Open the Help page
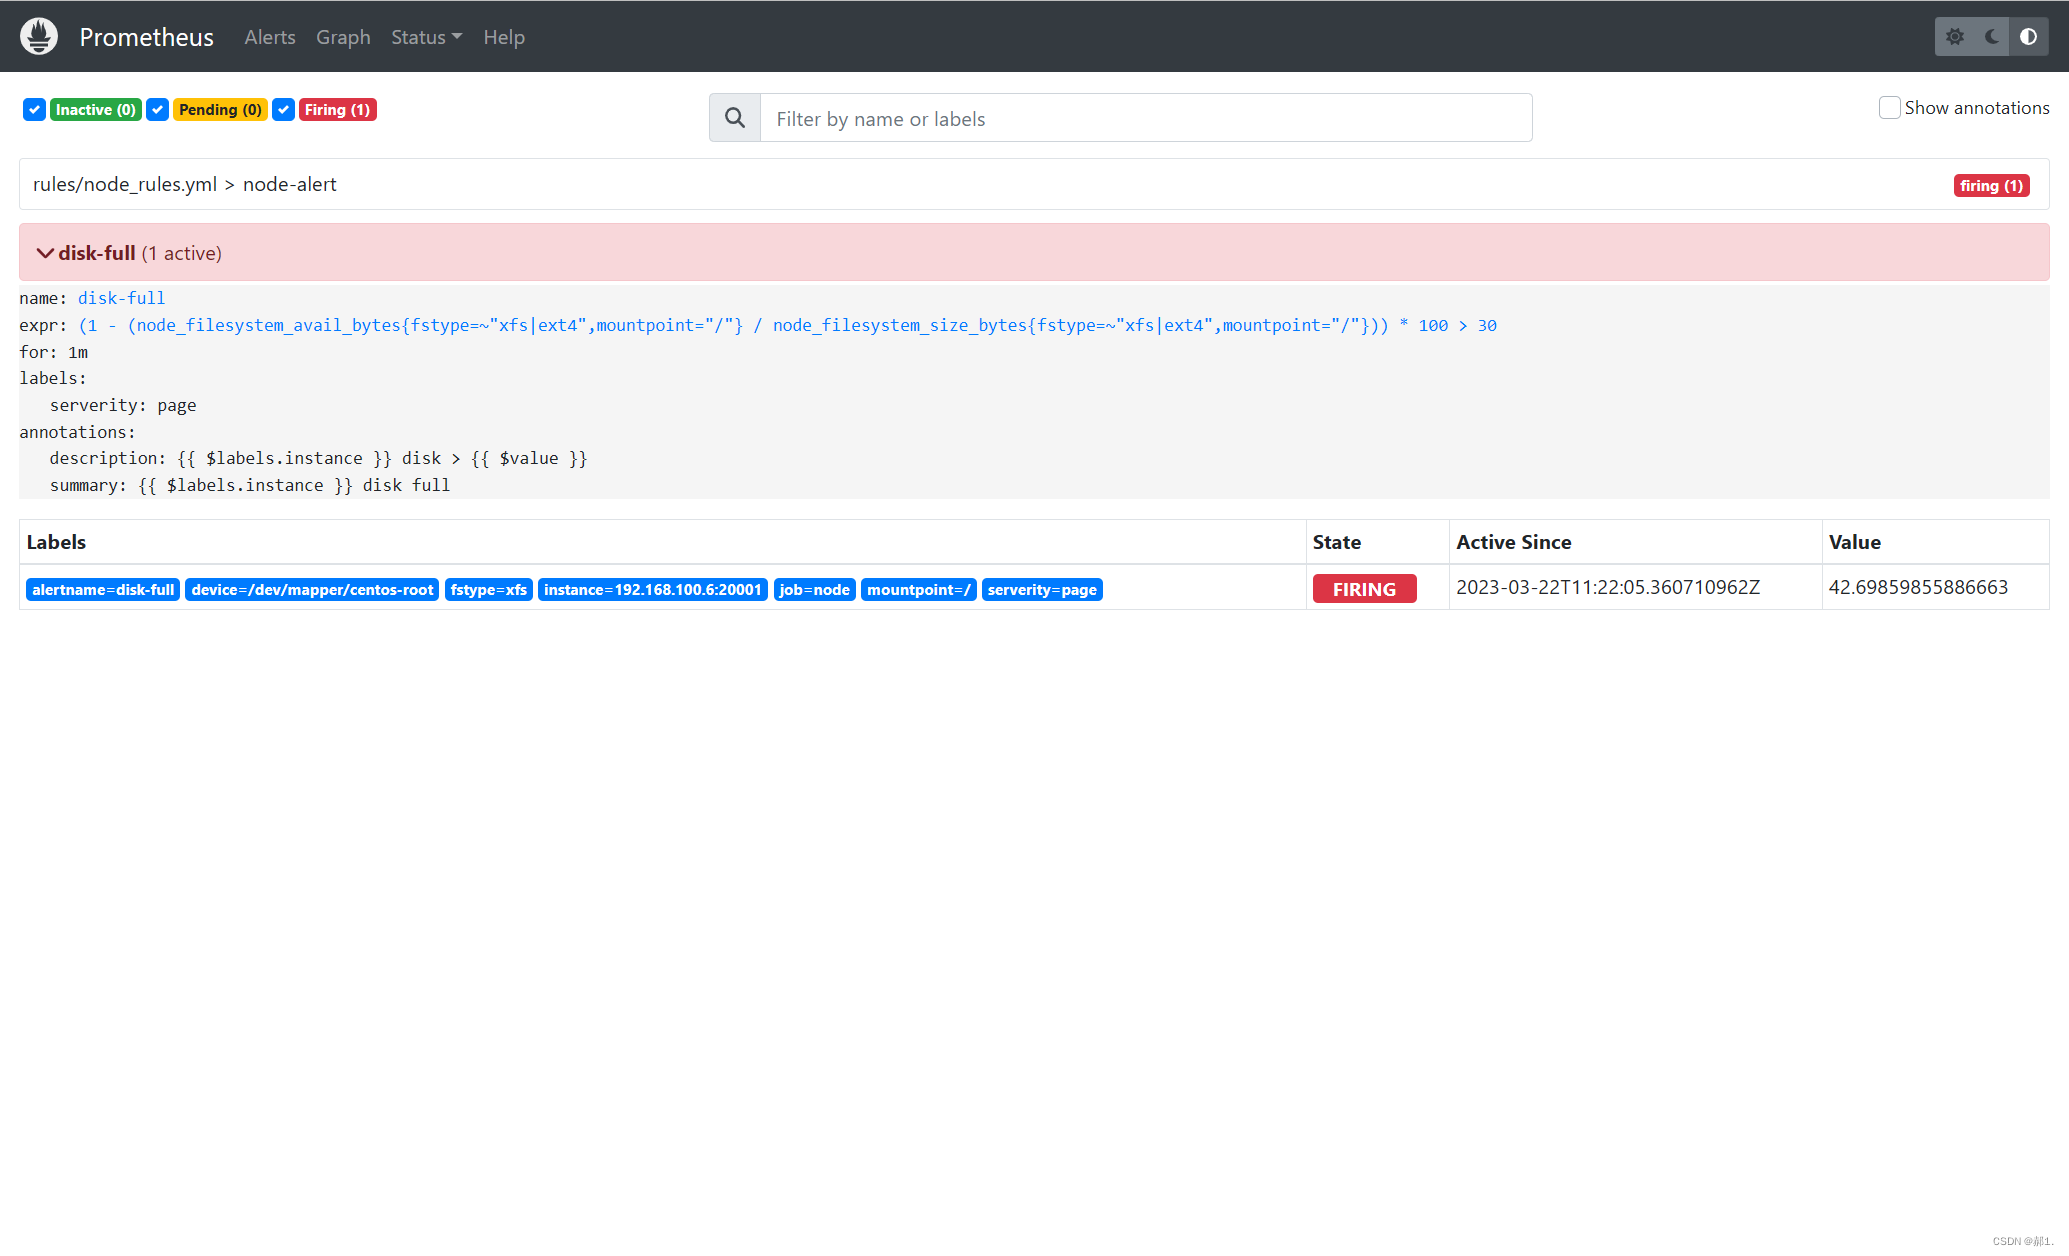The image size is (2069, 1256). click(x=504, y=37)
